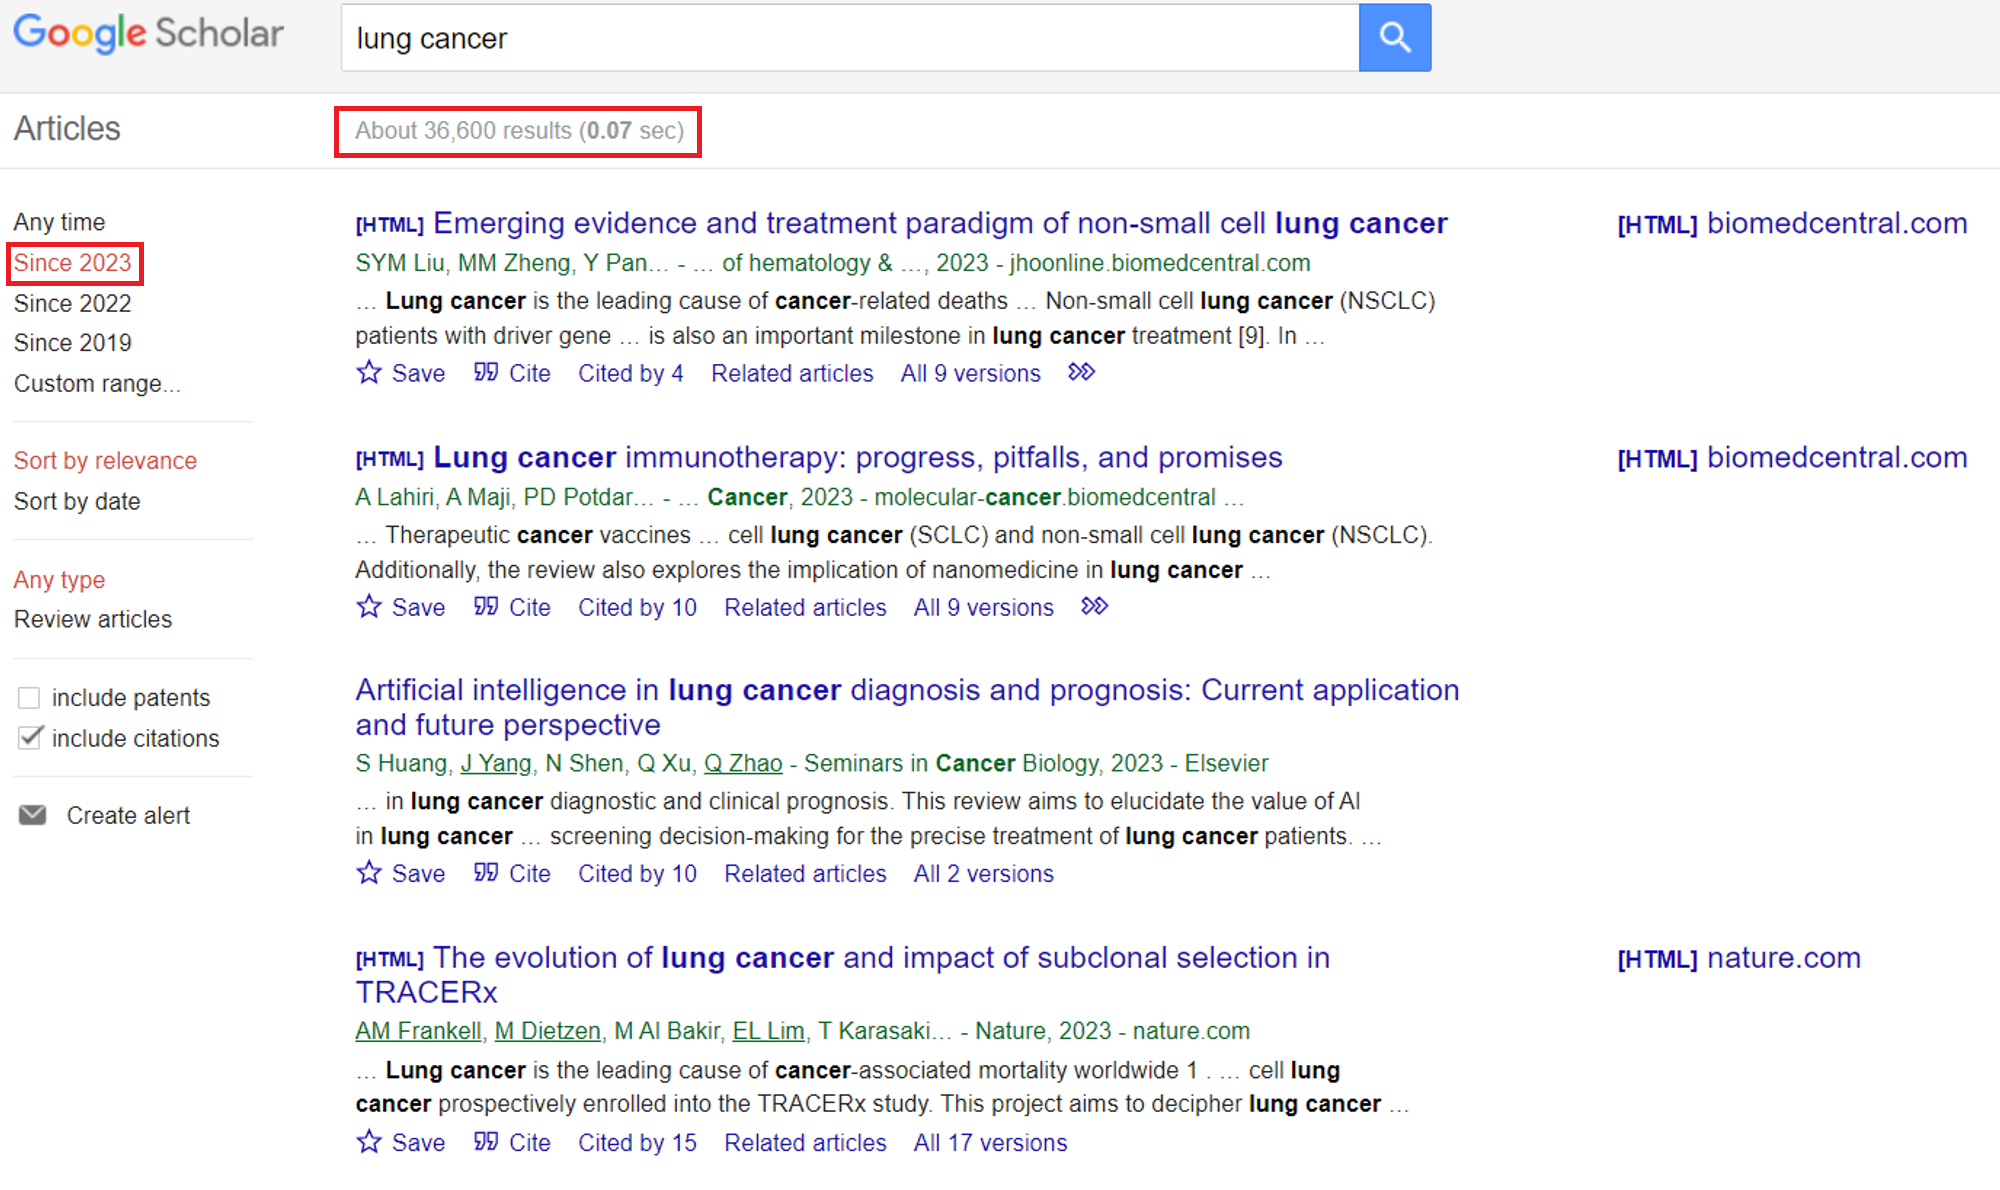Uncheck the include citations checkbox

(x=29, y=738)
